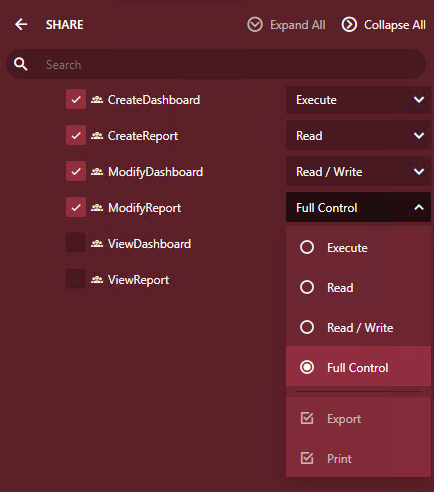Check the ViewDashboard checkbox
Viewport: 434px width, 492px height.
[76, 243]
